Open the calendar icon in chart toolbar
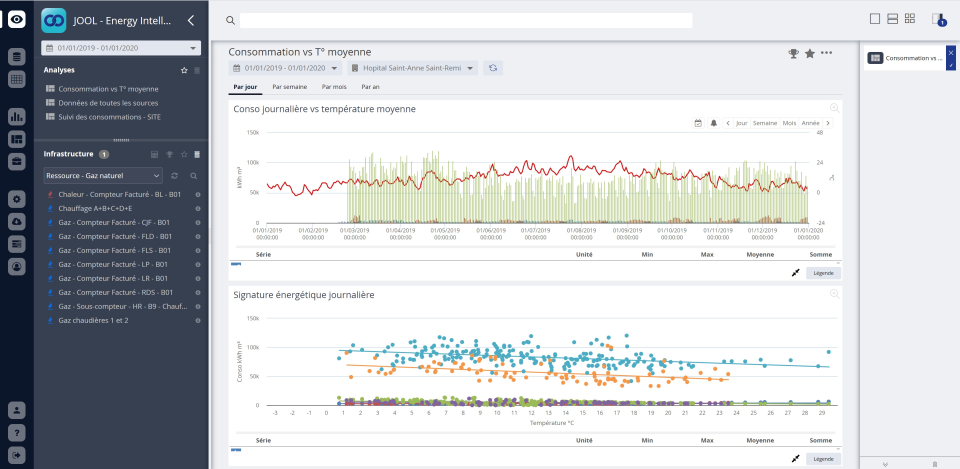The image size is (960, 469). [699, 123]
